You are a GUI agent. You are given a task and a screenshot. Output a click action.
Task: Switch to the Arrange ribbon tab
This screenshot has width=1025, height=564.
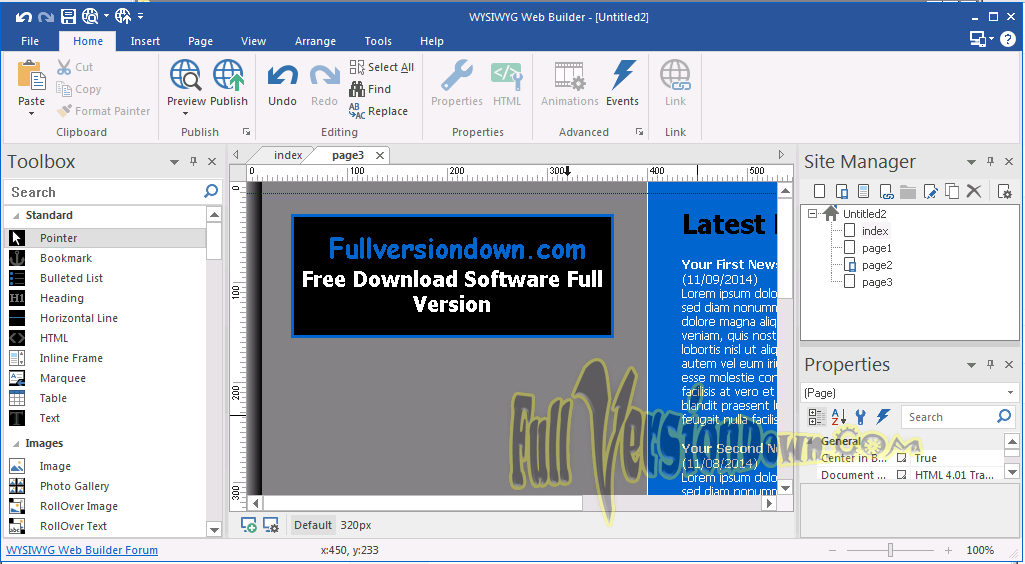(315, 41)
